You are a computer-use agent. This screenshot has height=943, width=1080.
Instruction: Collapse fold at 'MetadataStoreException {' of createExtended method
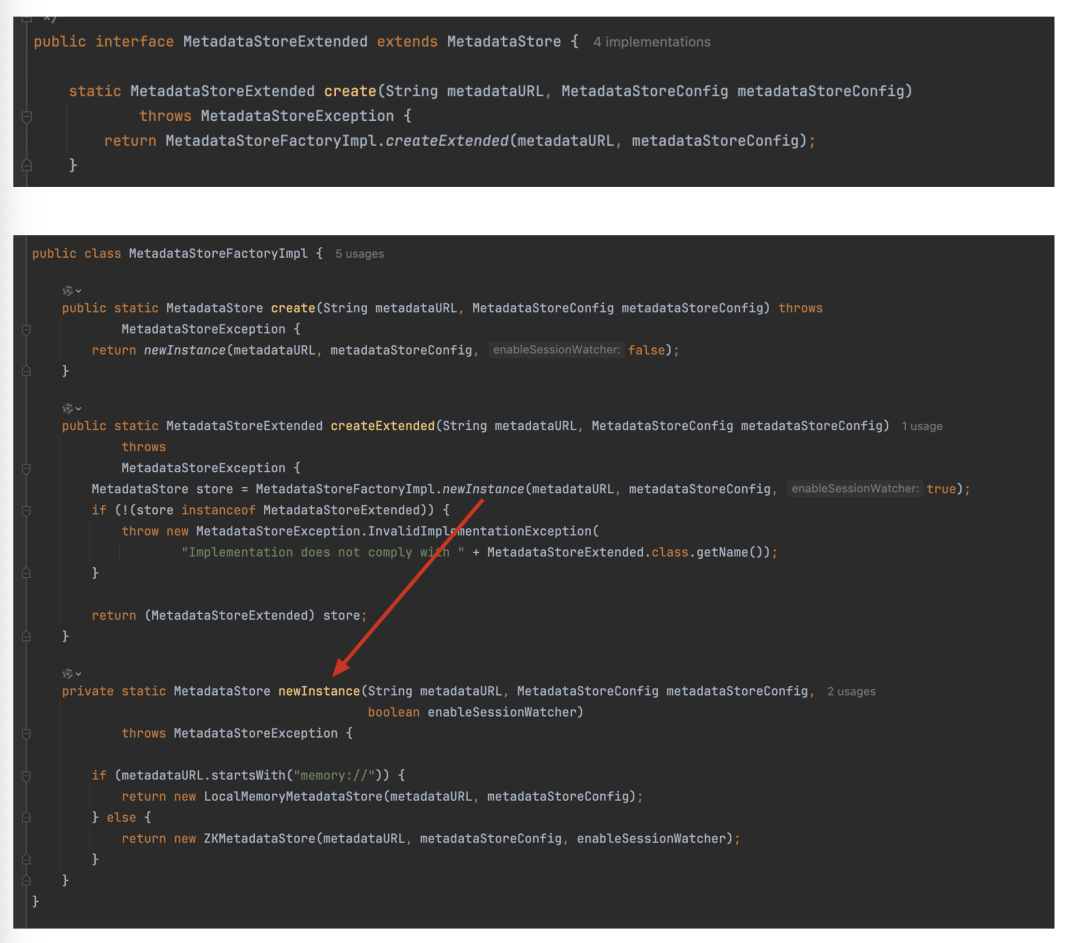(x=26, y=468)
